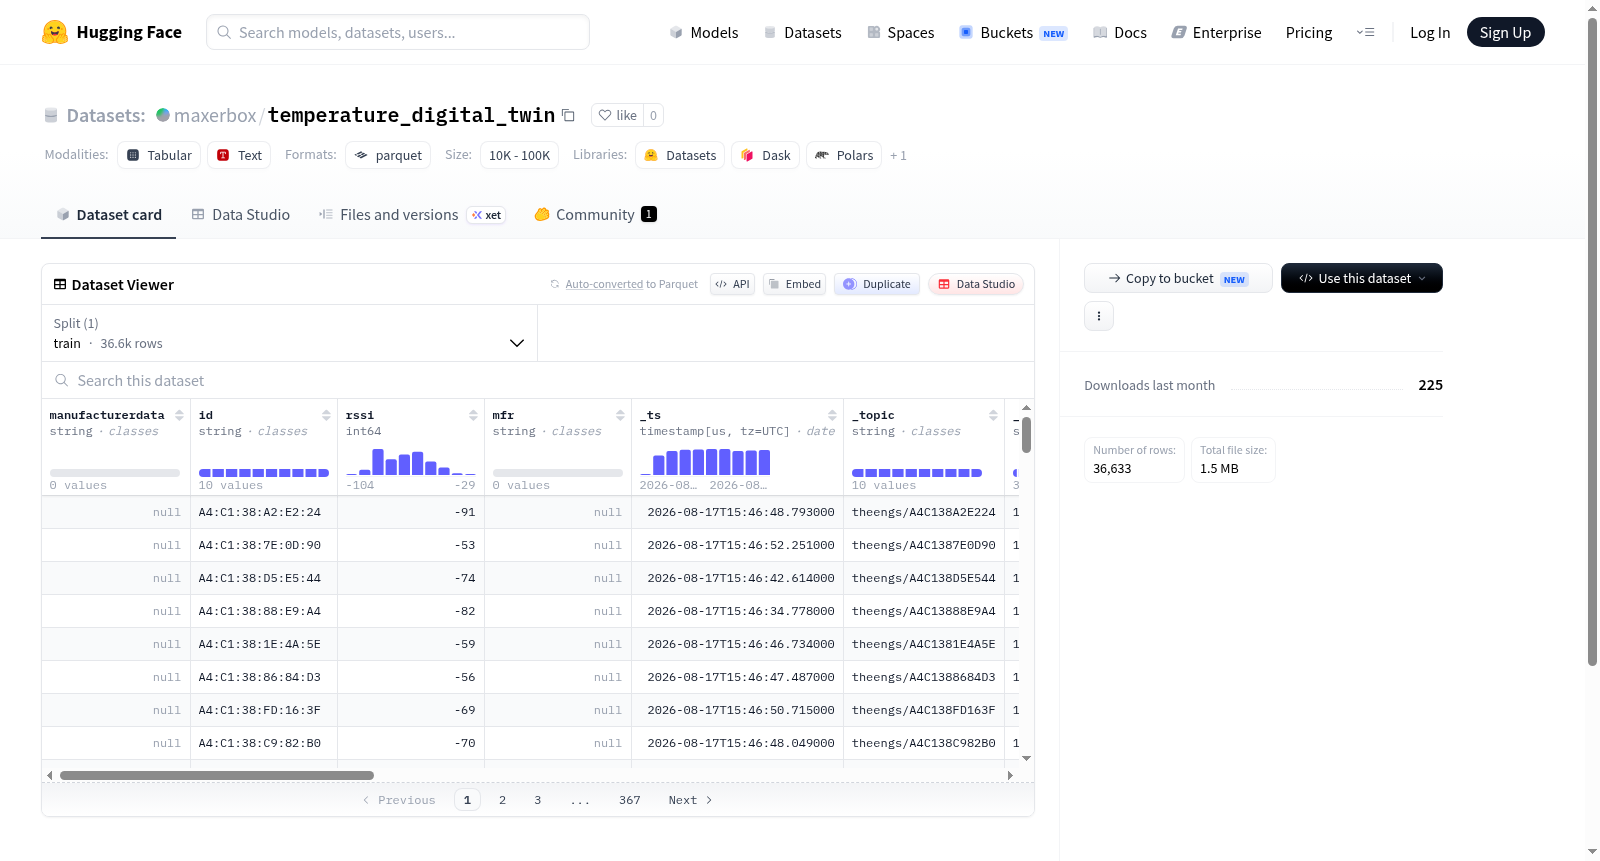Open Data Studio from viewer header

976,284
